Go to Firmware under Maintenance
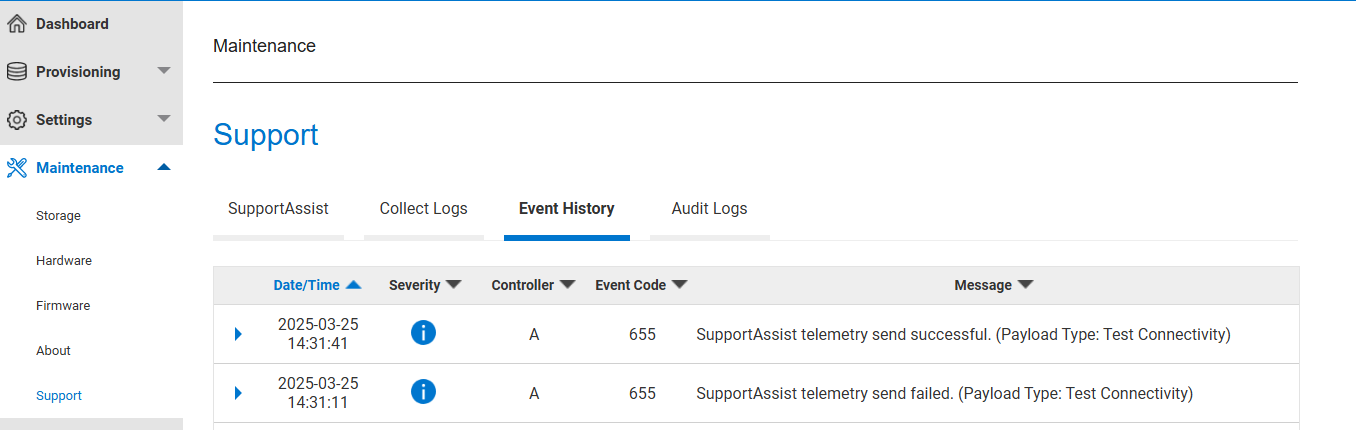 [63, 306]
